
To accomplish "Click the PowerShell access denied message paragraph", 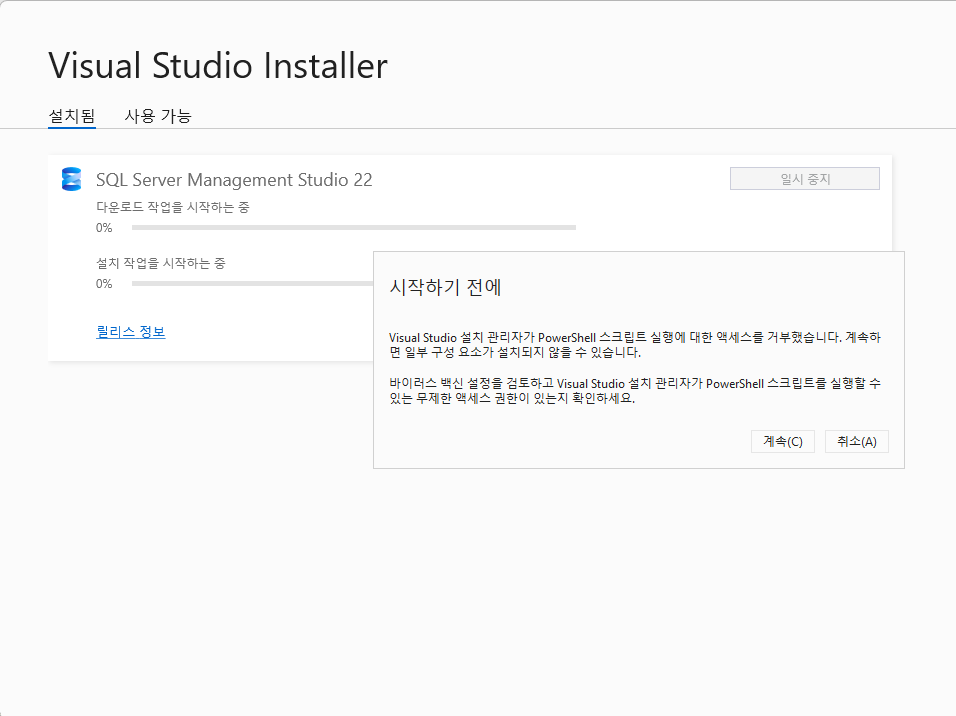I will click(635, 345).
